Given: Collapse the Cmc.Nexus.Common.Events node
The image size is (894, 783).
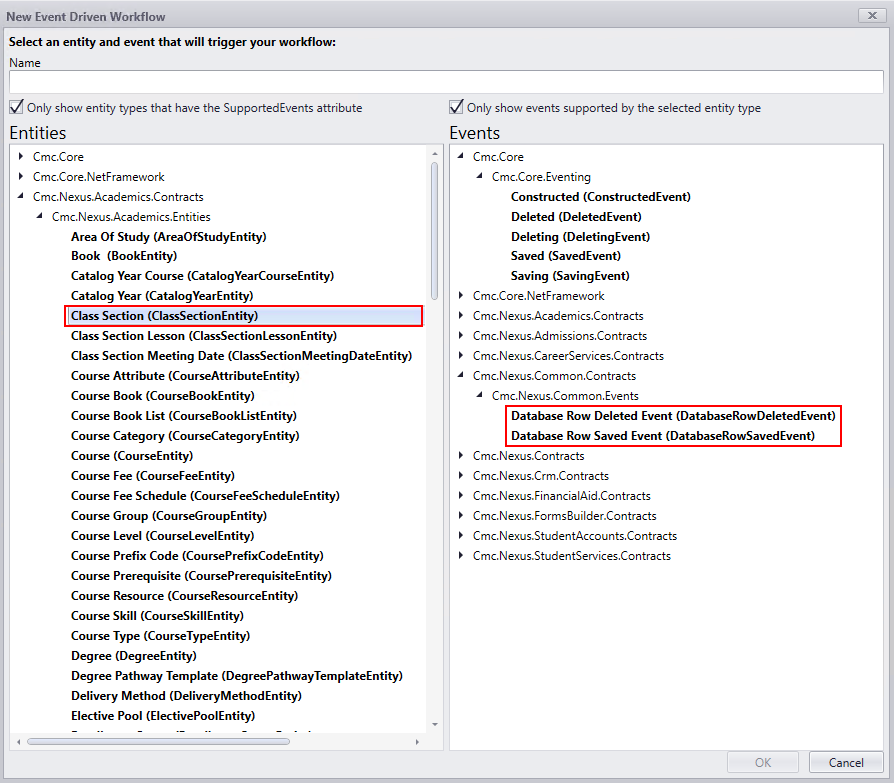Looking at the screenshot, I should pyautogui.click(x=478, y=395).
